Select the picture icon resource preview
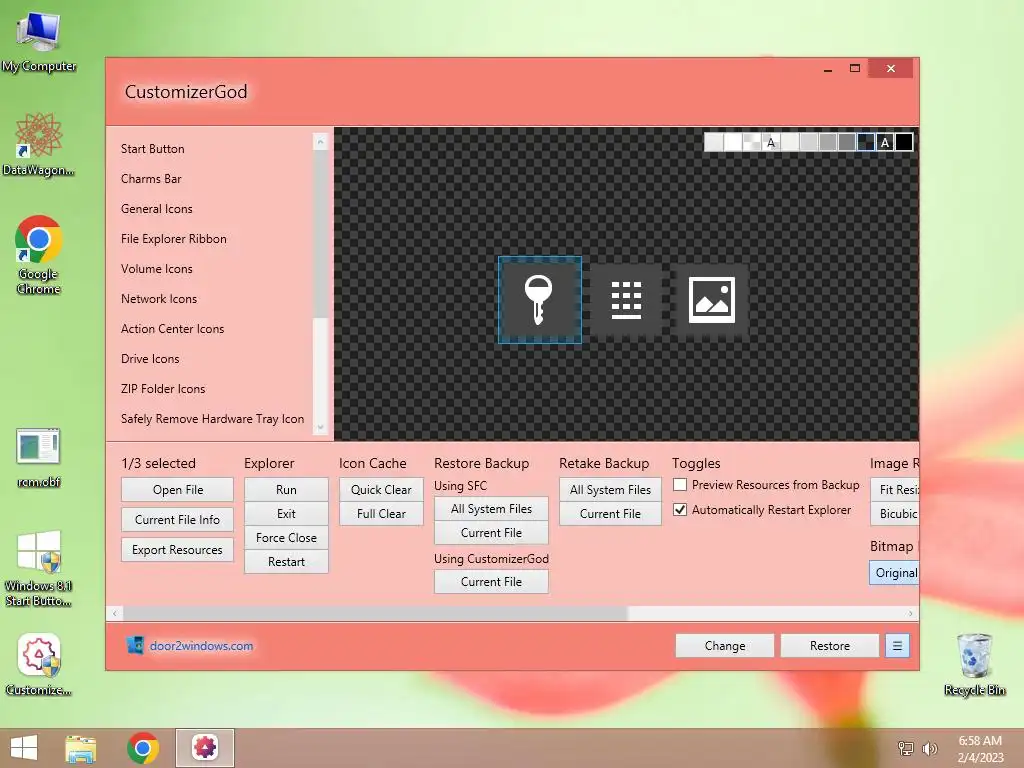 pyautogui.click(x=712, y=300)
